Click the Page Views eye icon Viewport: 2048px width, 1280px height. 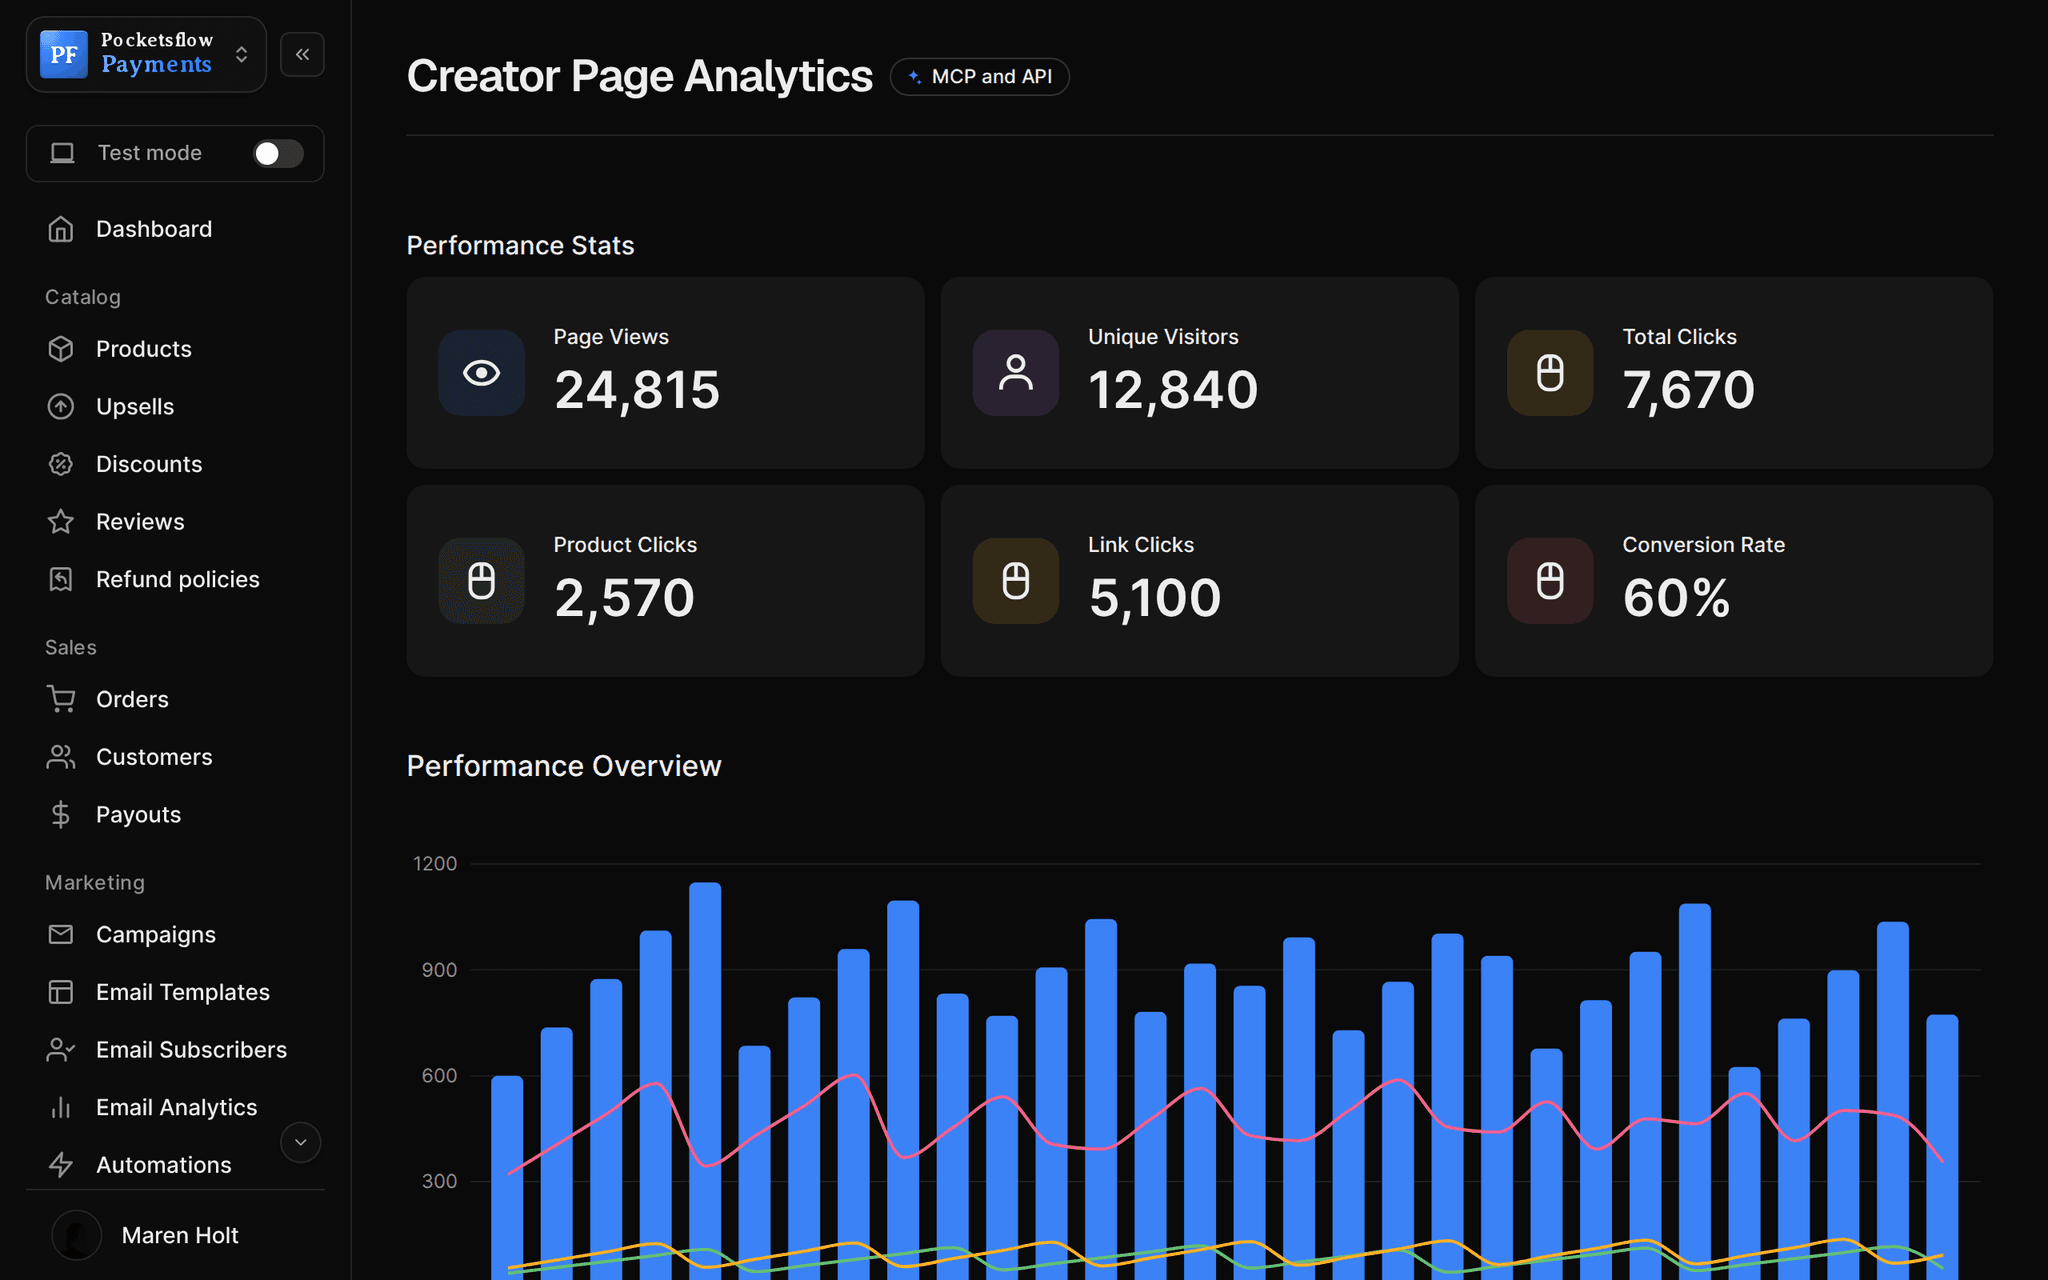(x=482, y=373)
